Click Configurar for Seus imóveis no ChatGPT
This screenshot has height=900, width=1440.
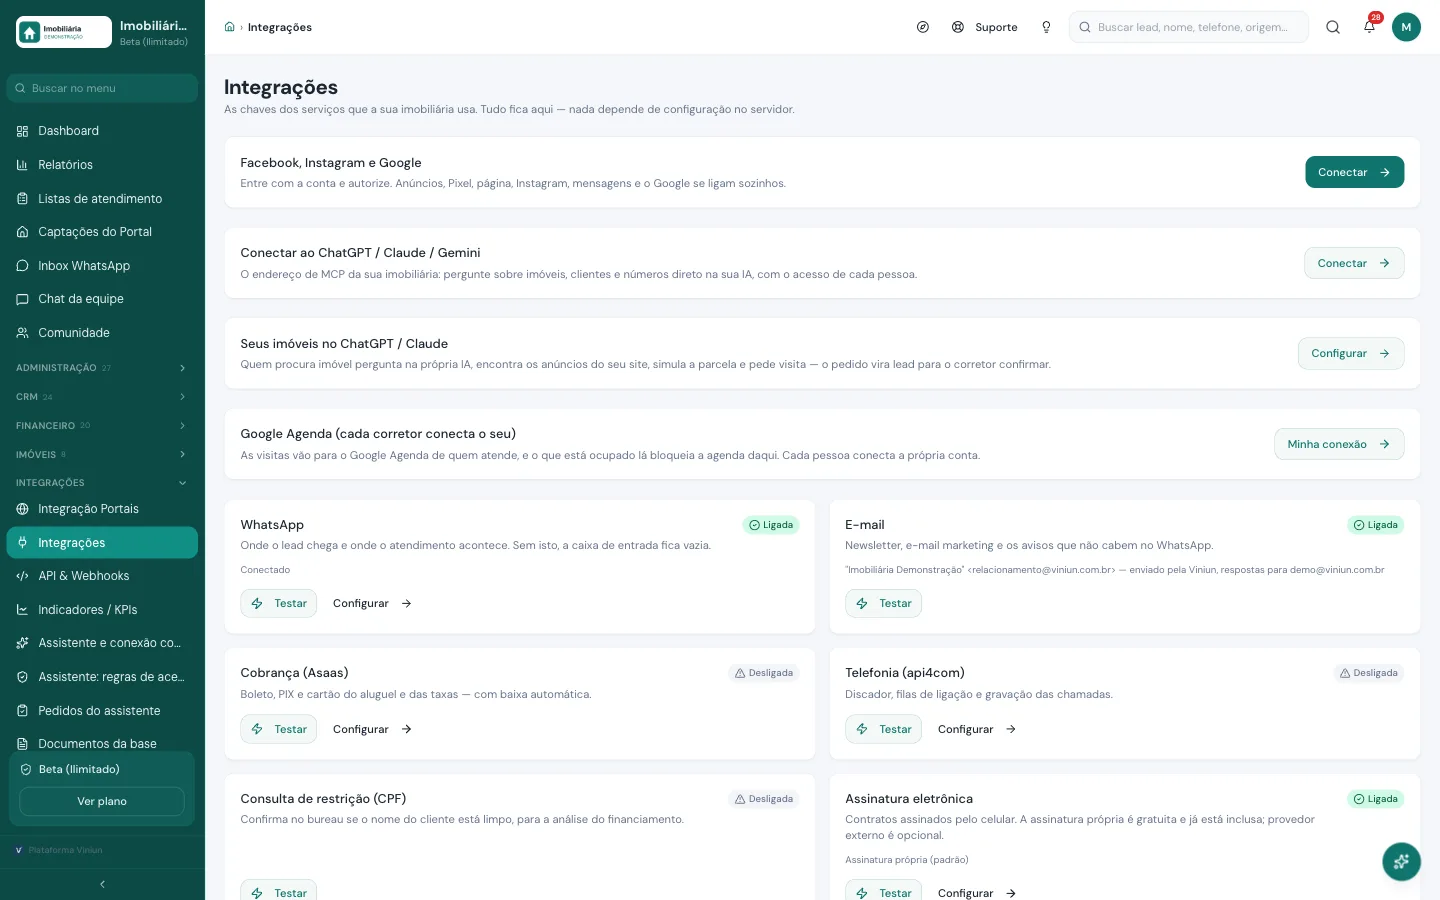(1351, 353)
